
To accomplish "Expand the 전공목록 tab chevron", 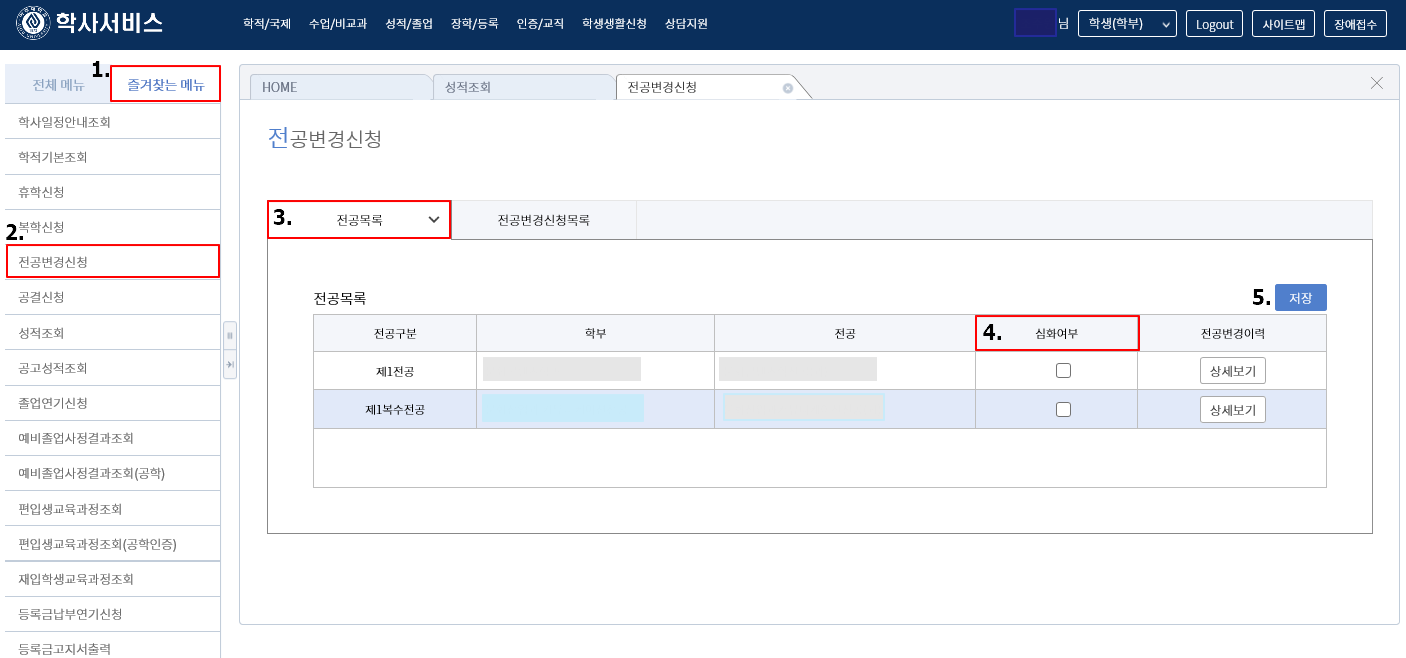I will click(434, 220).
